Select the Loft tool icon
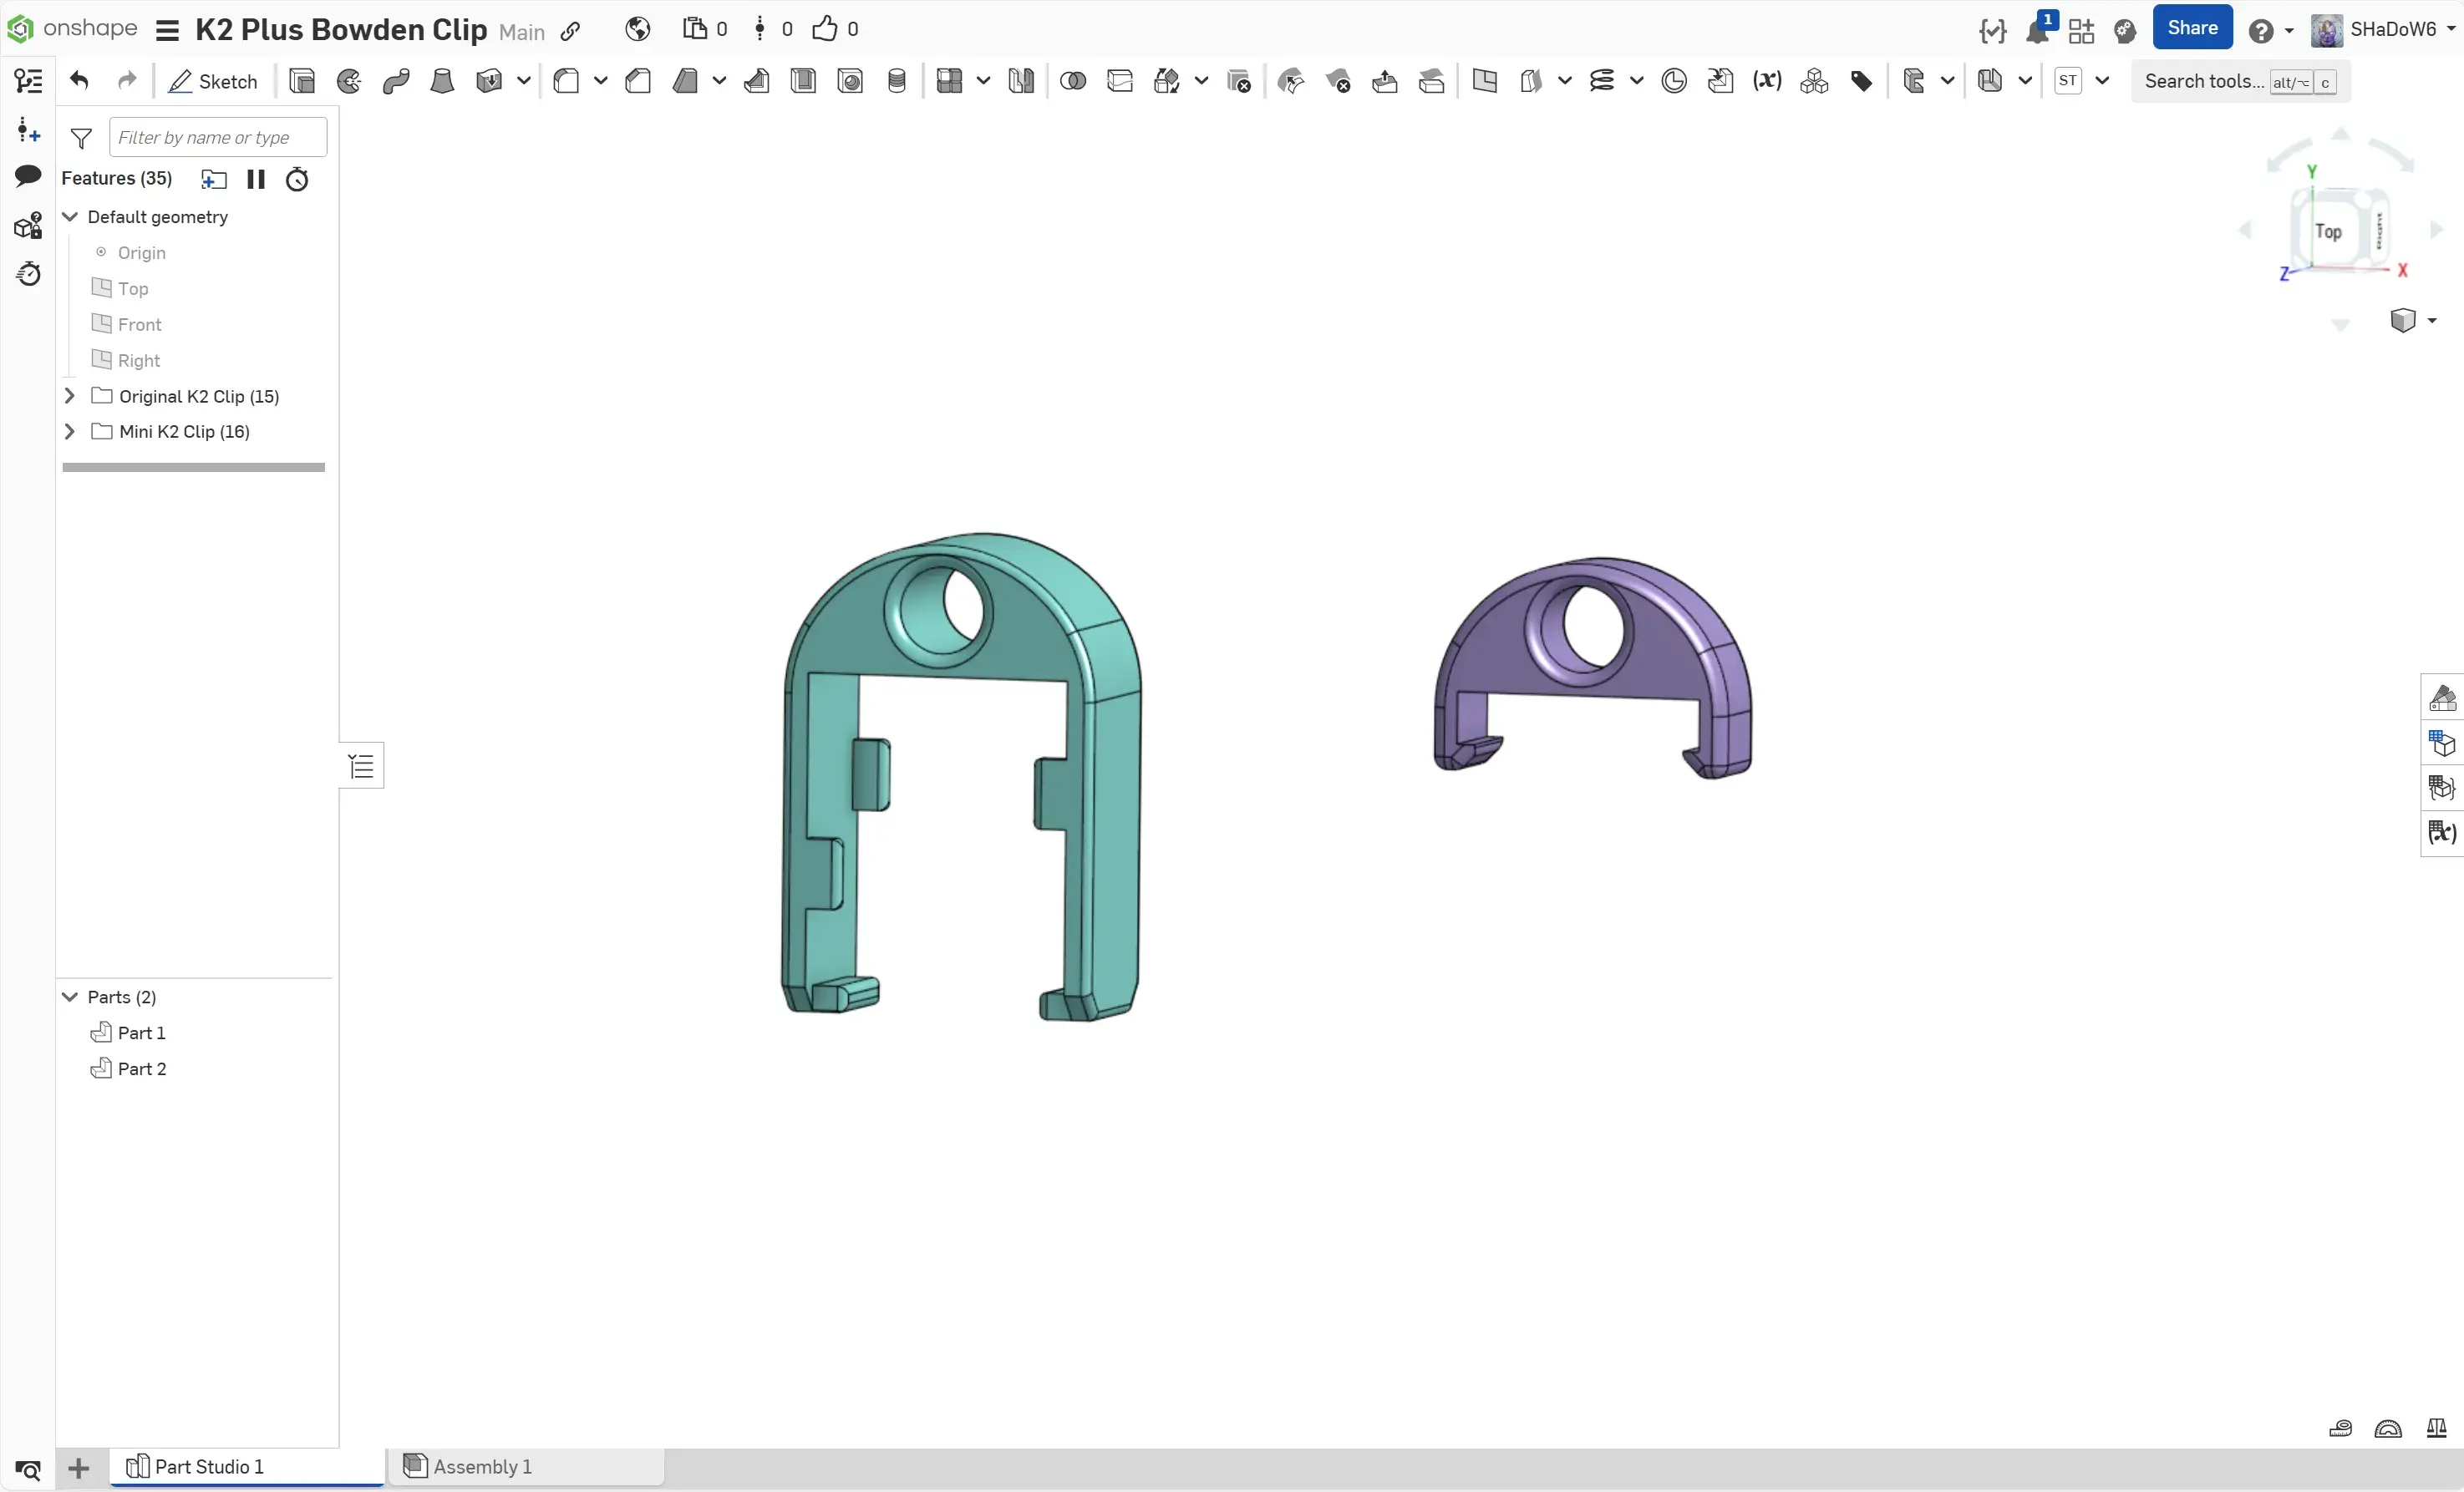Screen dimensions: 2464x1492 442,81
